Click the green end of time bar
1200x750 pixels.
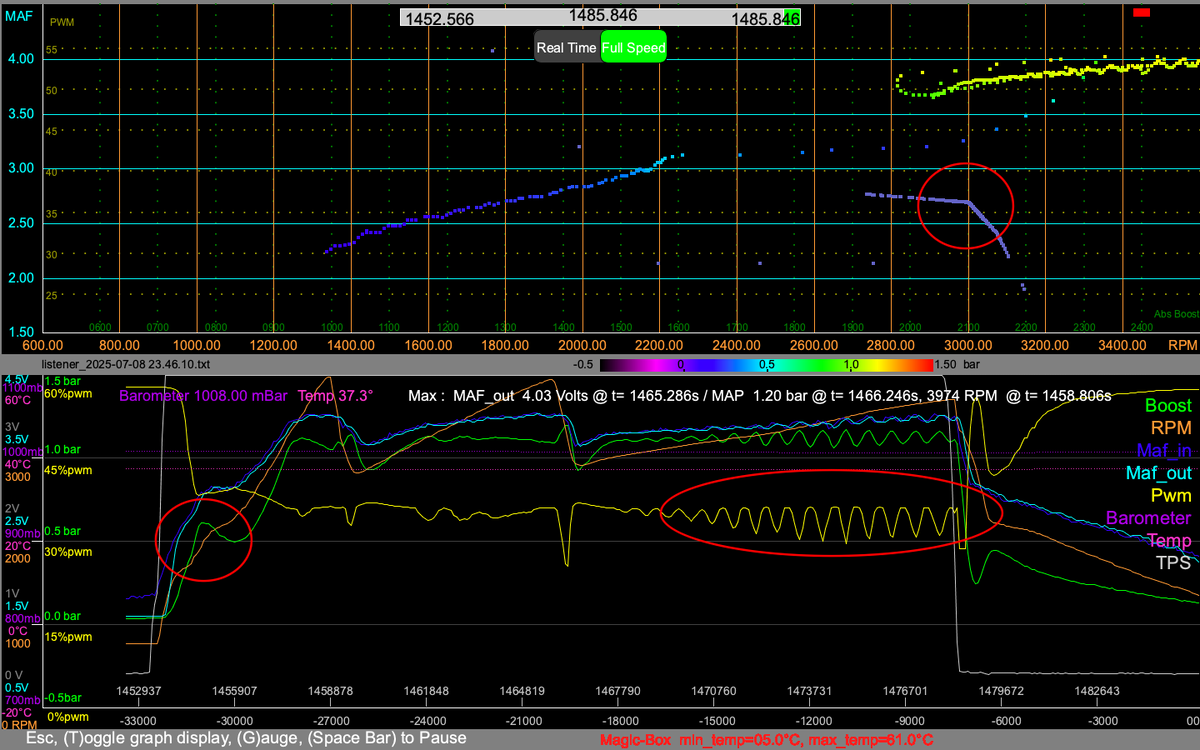click(x=793, y=18)
